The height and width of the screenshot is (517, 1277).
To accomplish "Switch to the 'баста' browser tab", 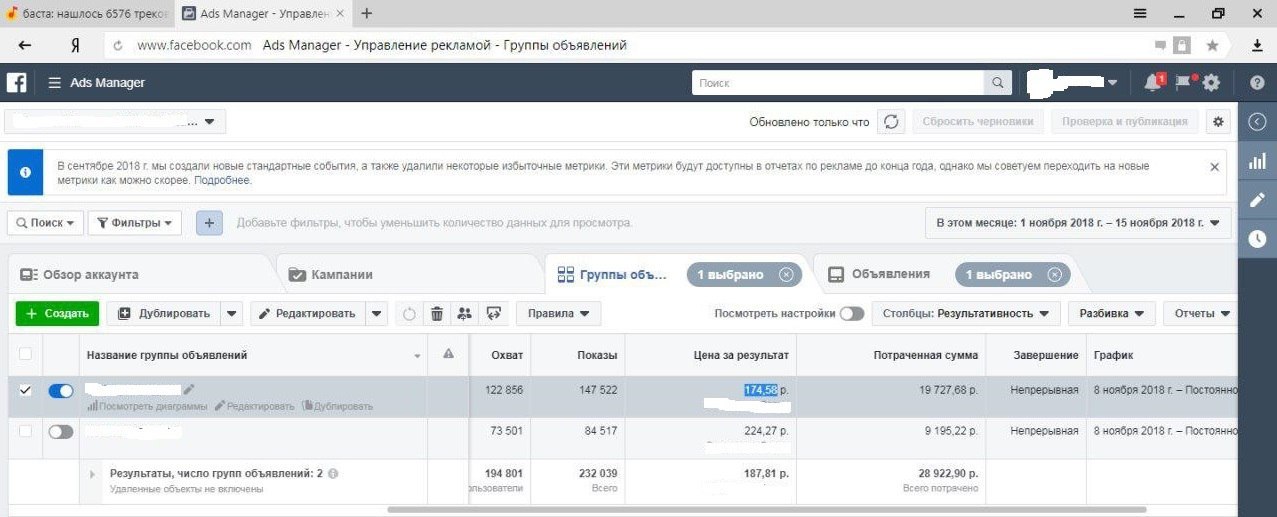I will point(87,13).
